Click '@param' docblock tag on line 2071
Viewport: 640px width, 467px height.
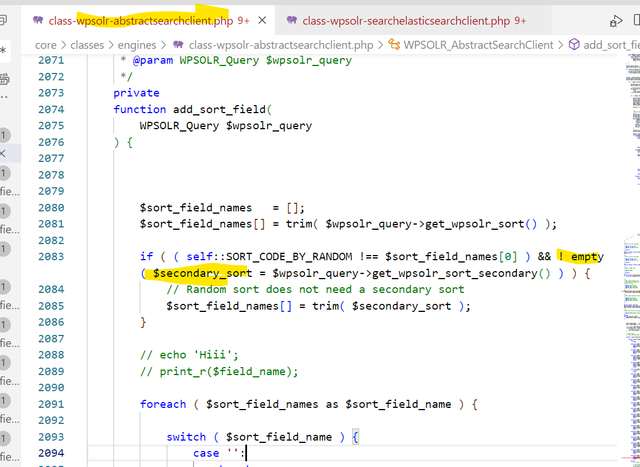153,60
